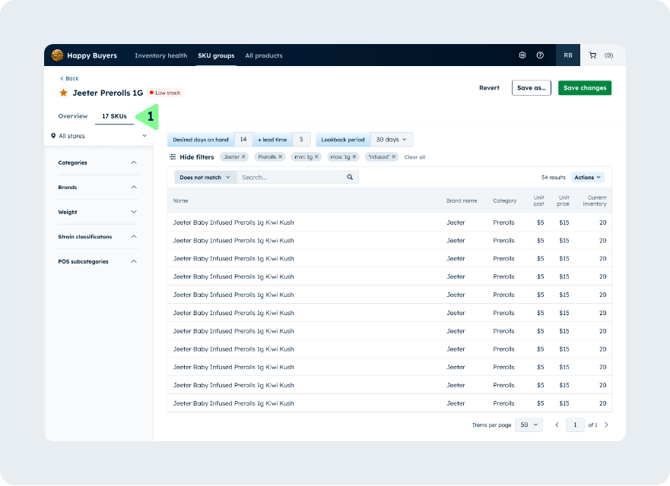
Task: Open settings gear in top bar
Action: pos(522,55)
